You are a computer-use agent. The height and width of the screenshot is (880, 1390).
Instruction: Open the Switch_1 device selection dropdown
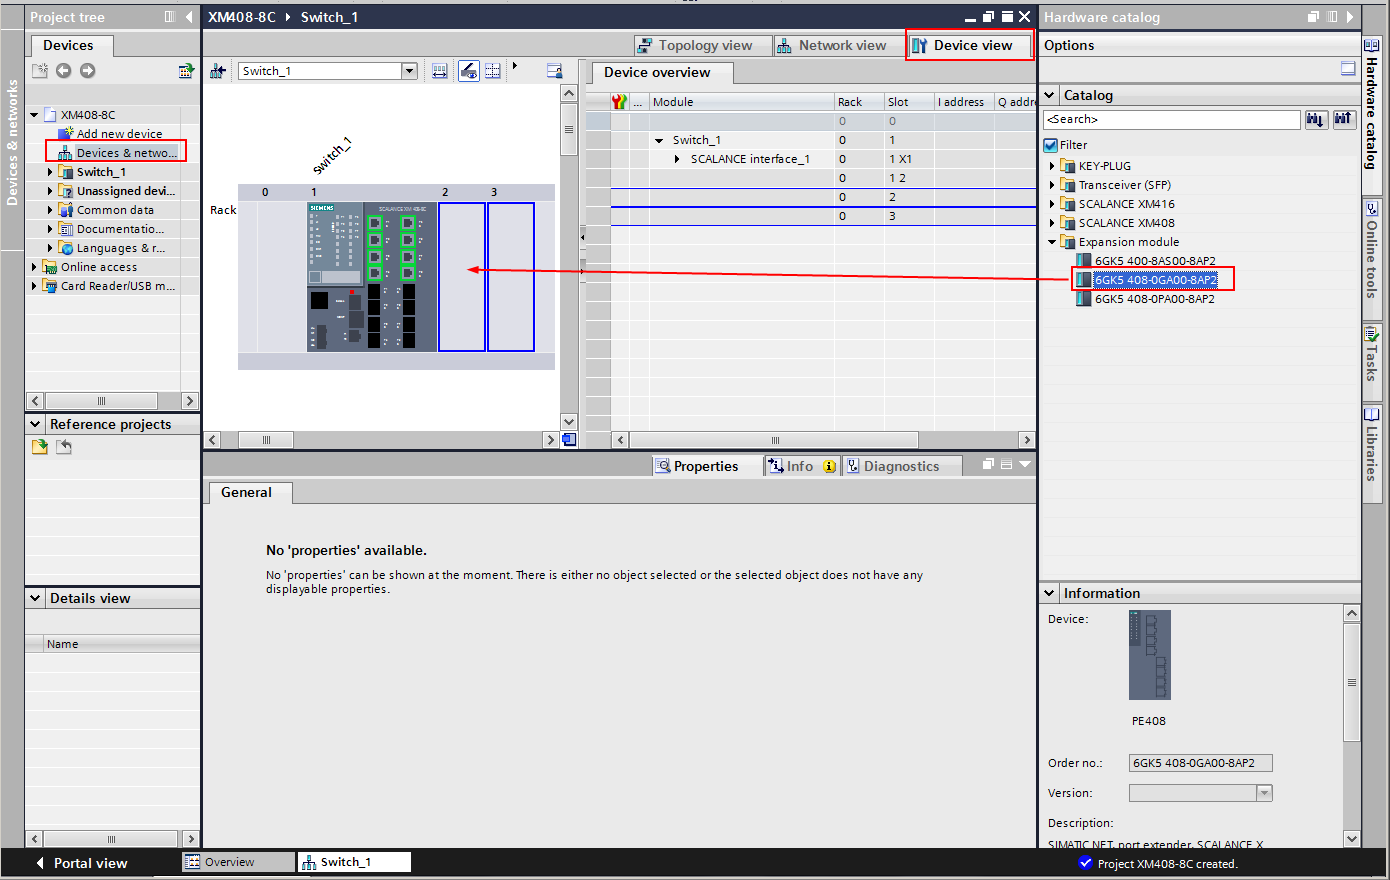tap(409, 71)
